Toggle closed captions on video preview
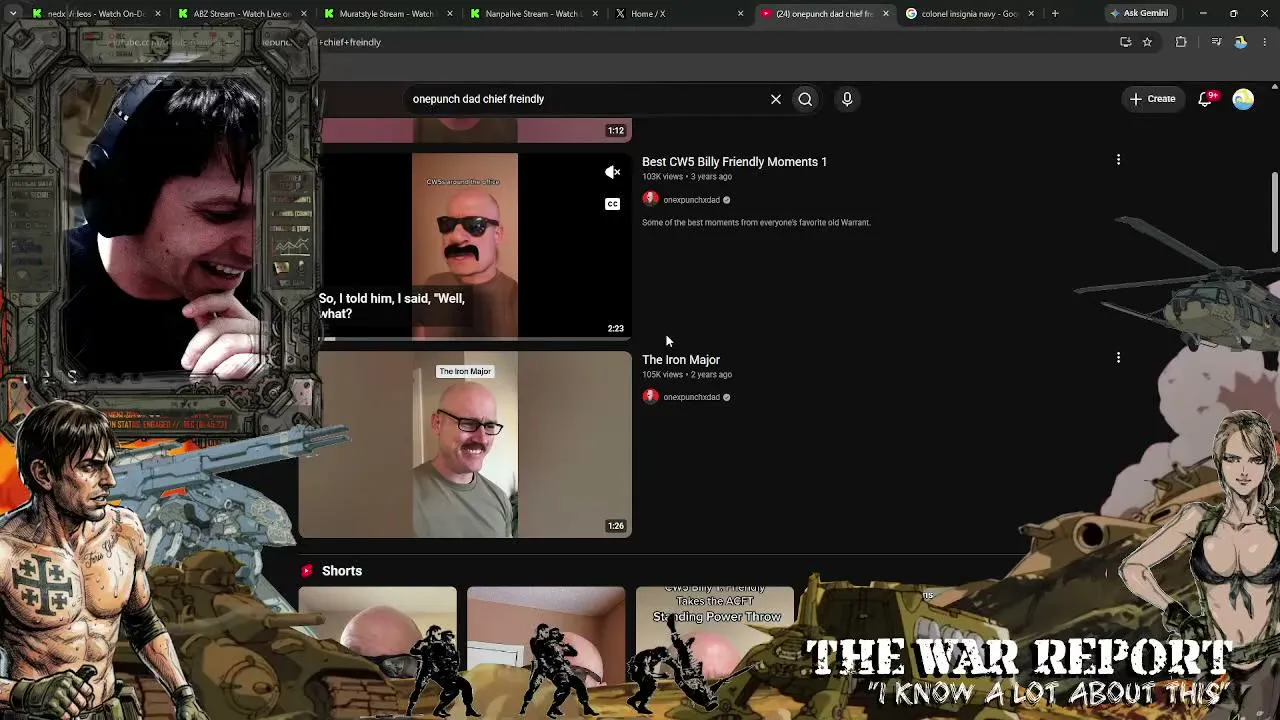 pyautogui.click(x=613, y=204)
